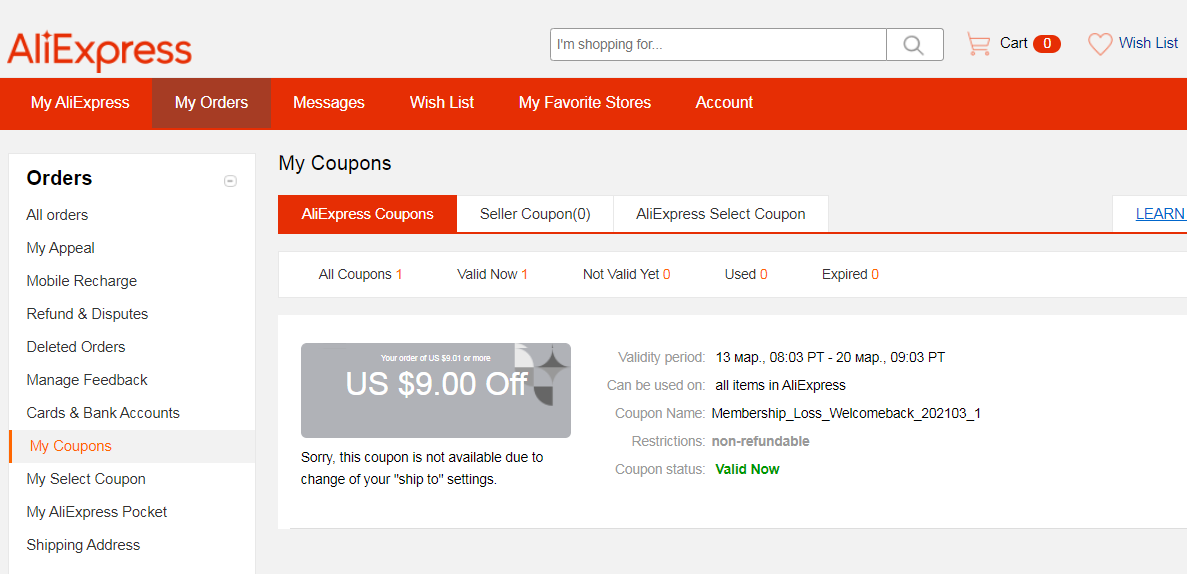Open My Select Coupon in sidebar
The height and width of the screenshot is (574, 1187).
(x=86, y=479)
